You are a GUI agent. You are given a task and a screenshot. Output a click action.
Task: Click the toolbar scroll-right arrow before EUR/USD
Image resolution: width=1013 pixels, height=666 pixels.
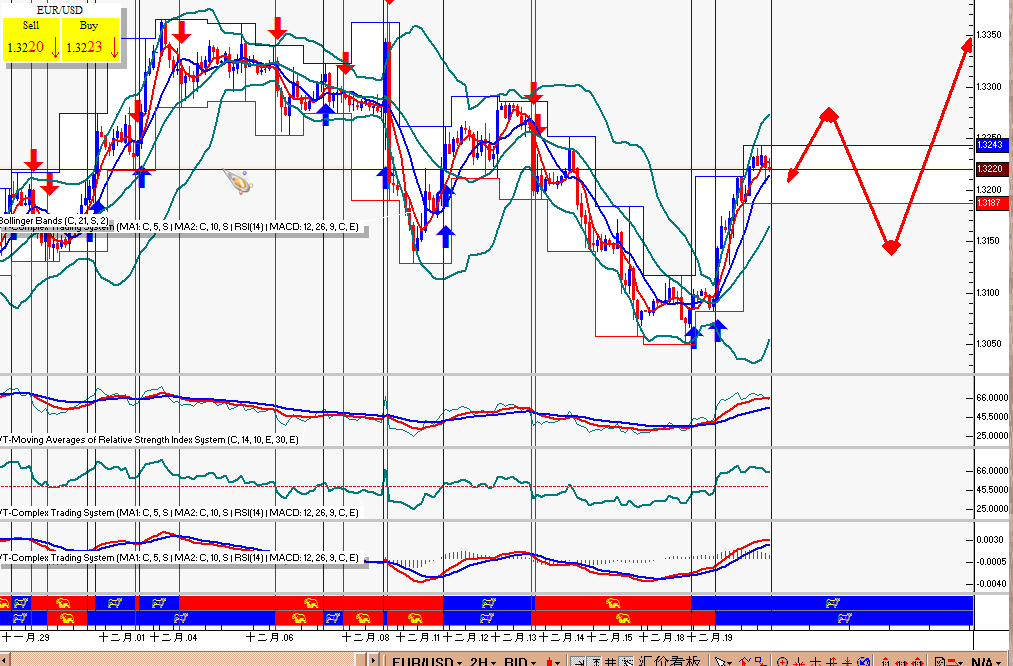point(374,660)
